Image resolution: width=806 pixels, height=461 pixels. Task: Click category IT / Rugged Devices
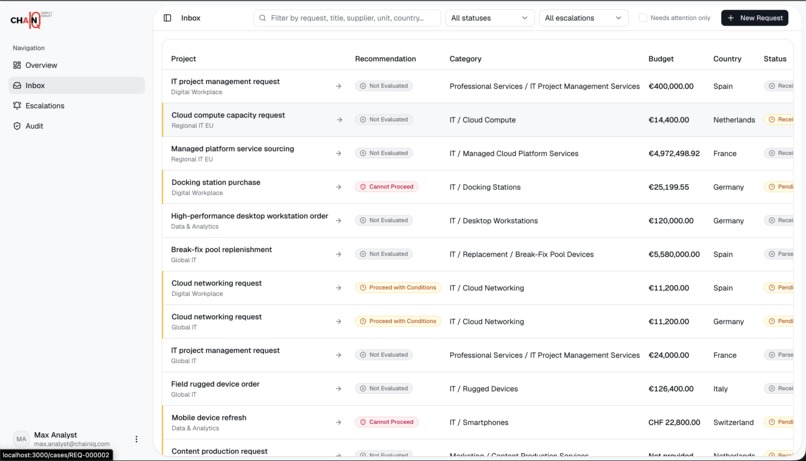(484, 389)
